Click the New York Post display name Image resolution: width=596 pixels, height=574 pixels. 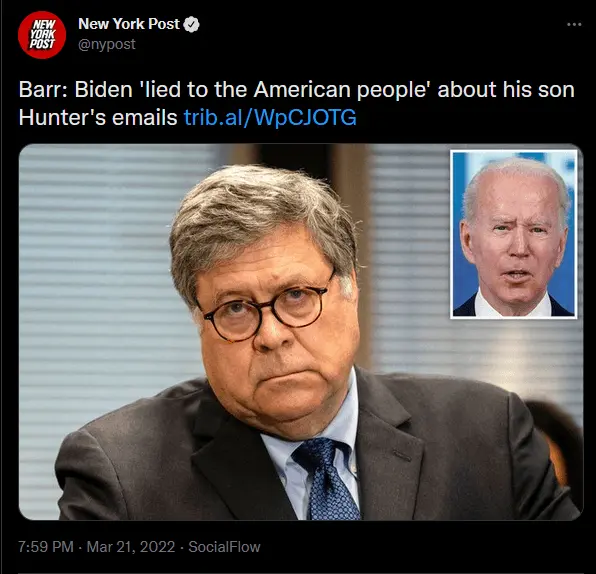128,24
